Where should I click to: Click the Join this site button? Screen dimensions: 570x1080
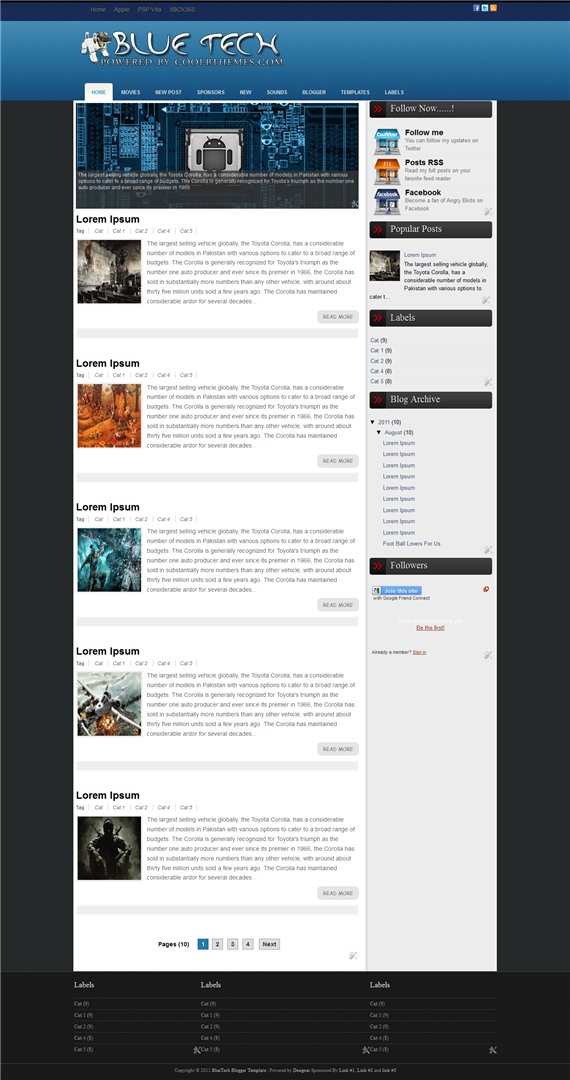tap(397, 590)
